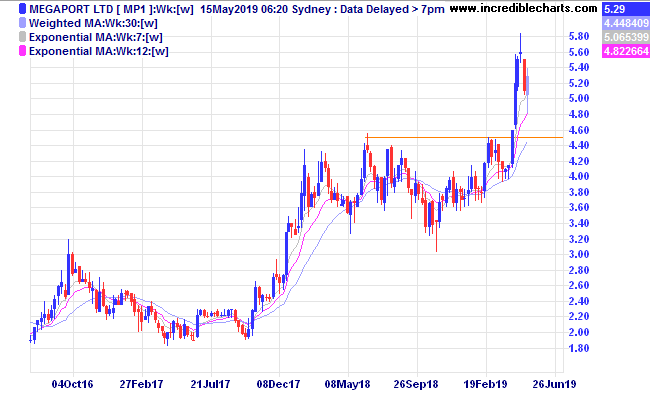Click the 08May18 date axis label

coord(348,384)
